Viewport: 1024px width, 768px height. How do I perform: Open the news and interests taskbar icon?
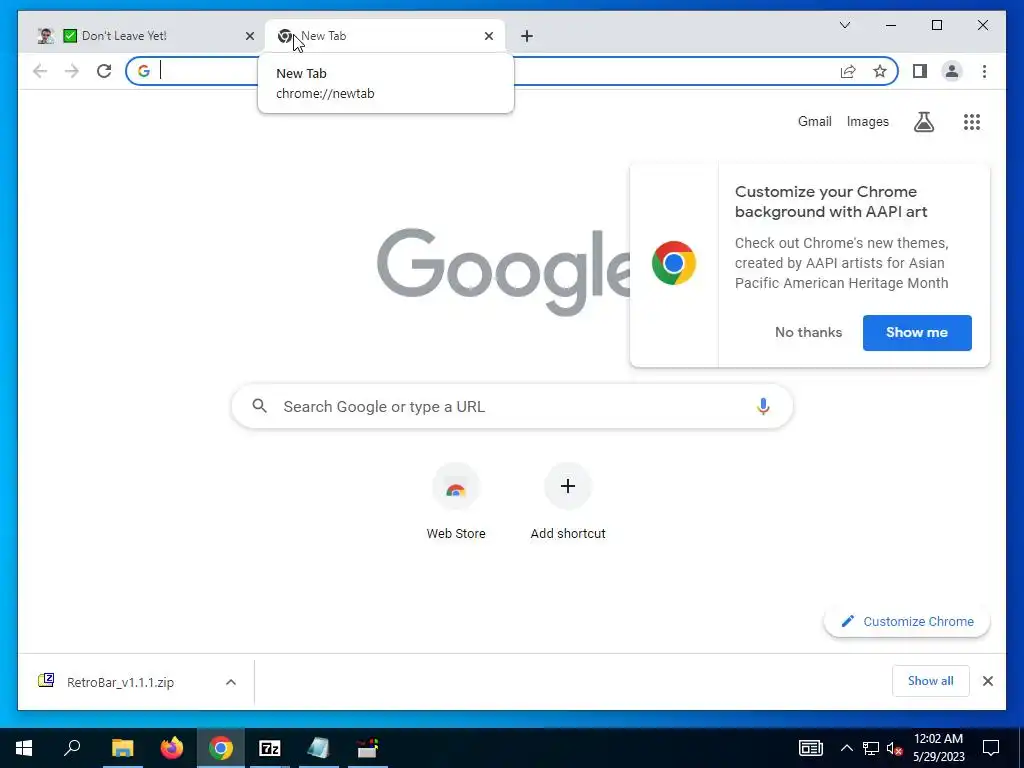click(810, 748)
